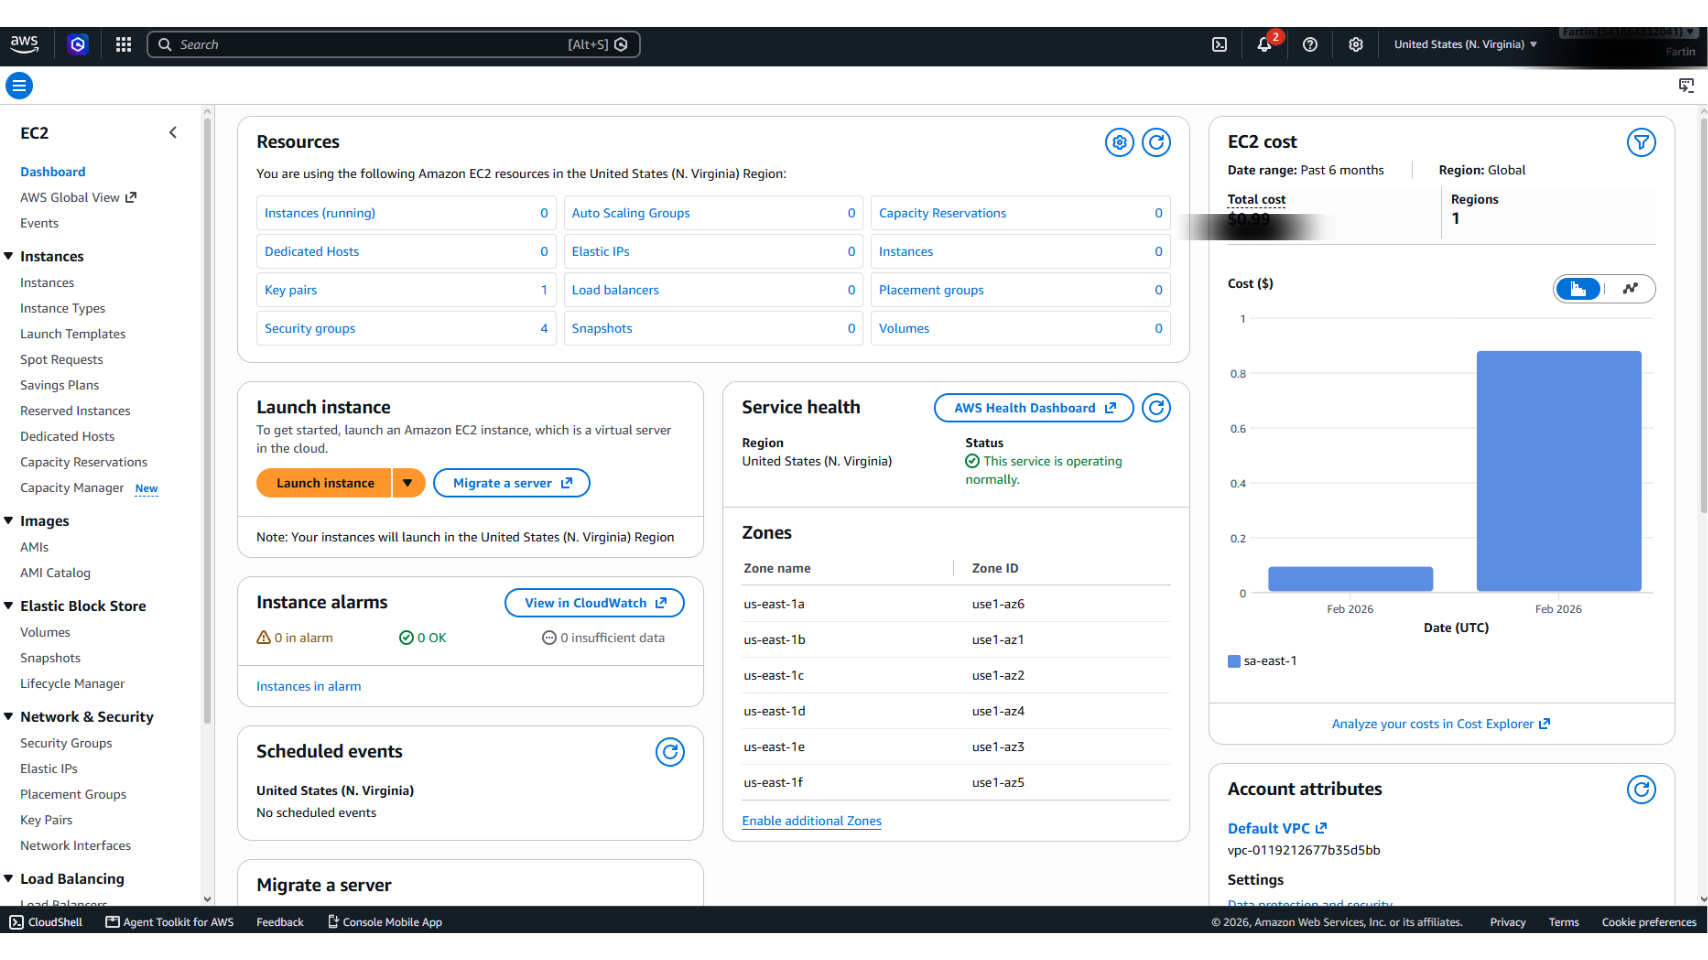
Task: Open AWS Global View in sidebar
Action: point(78,197)
